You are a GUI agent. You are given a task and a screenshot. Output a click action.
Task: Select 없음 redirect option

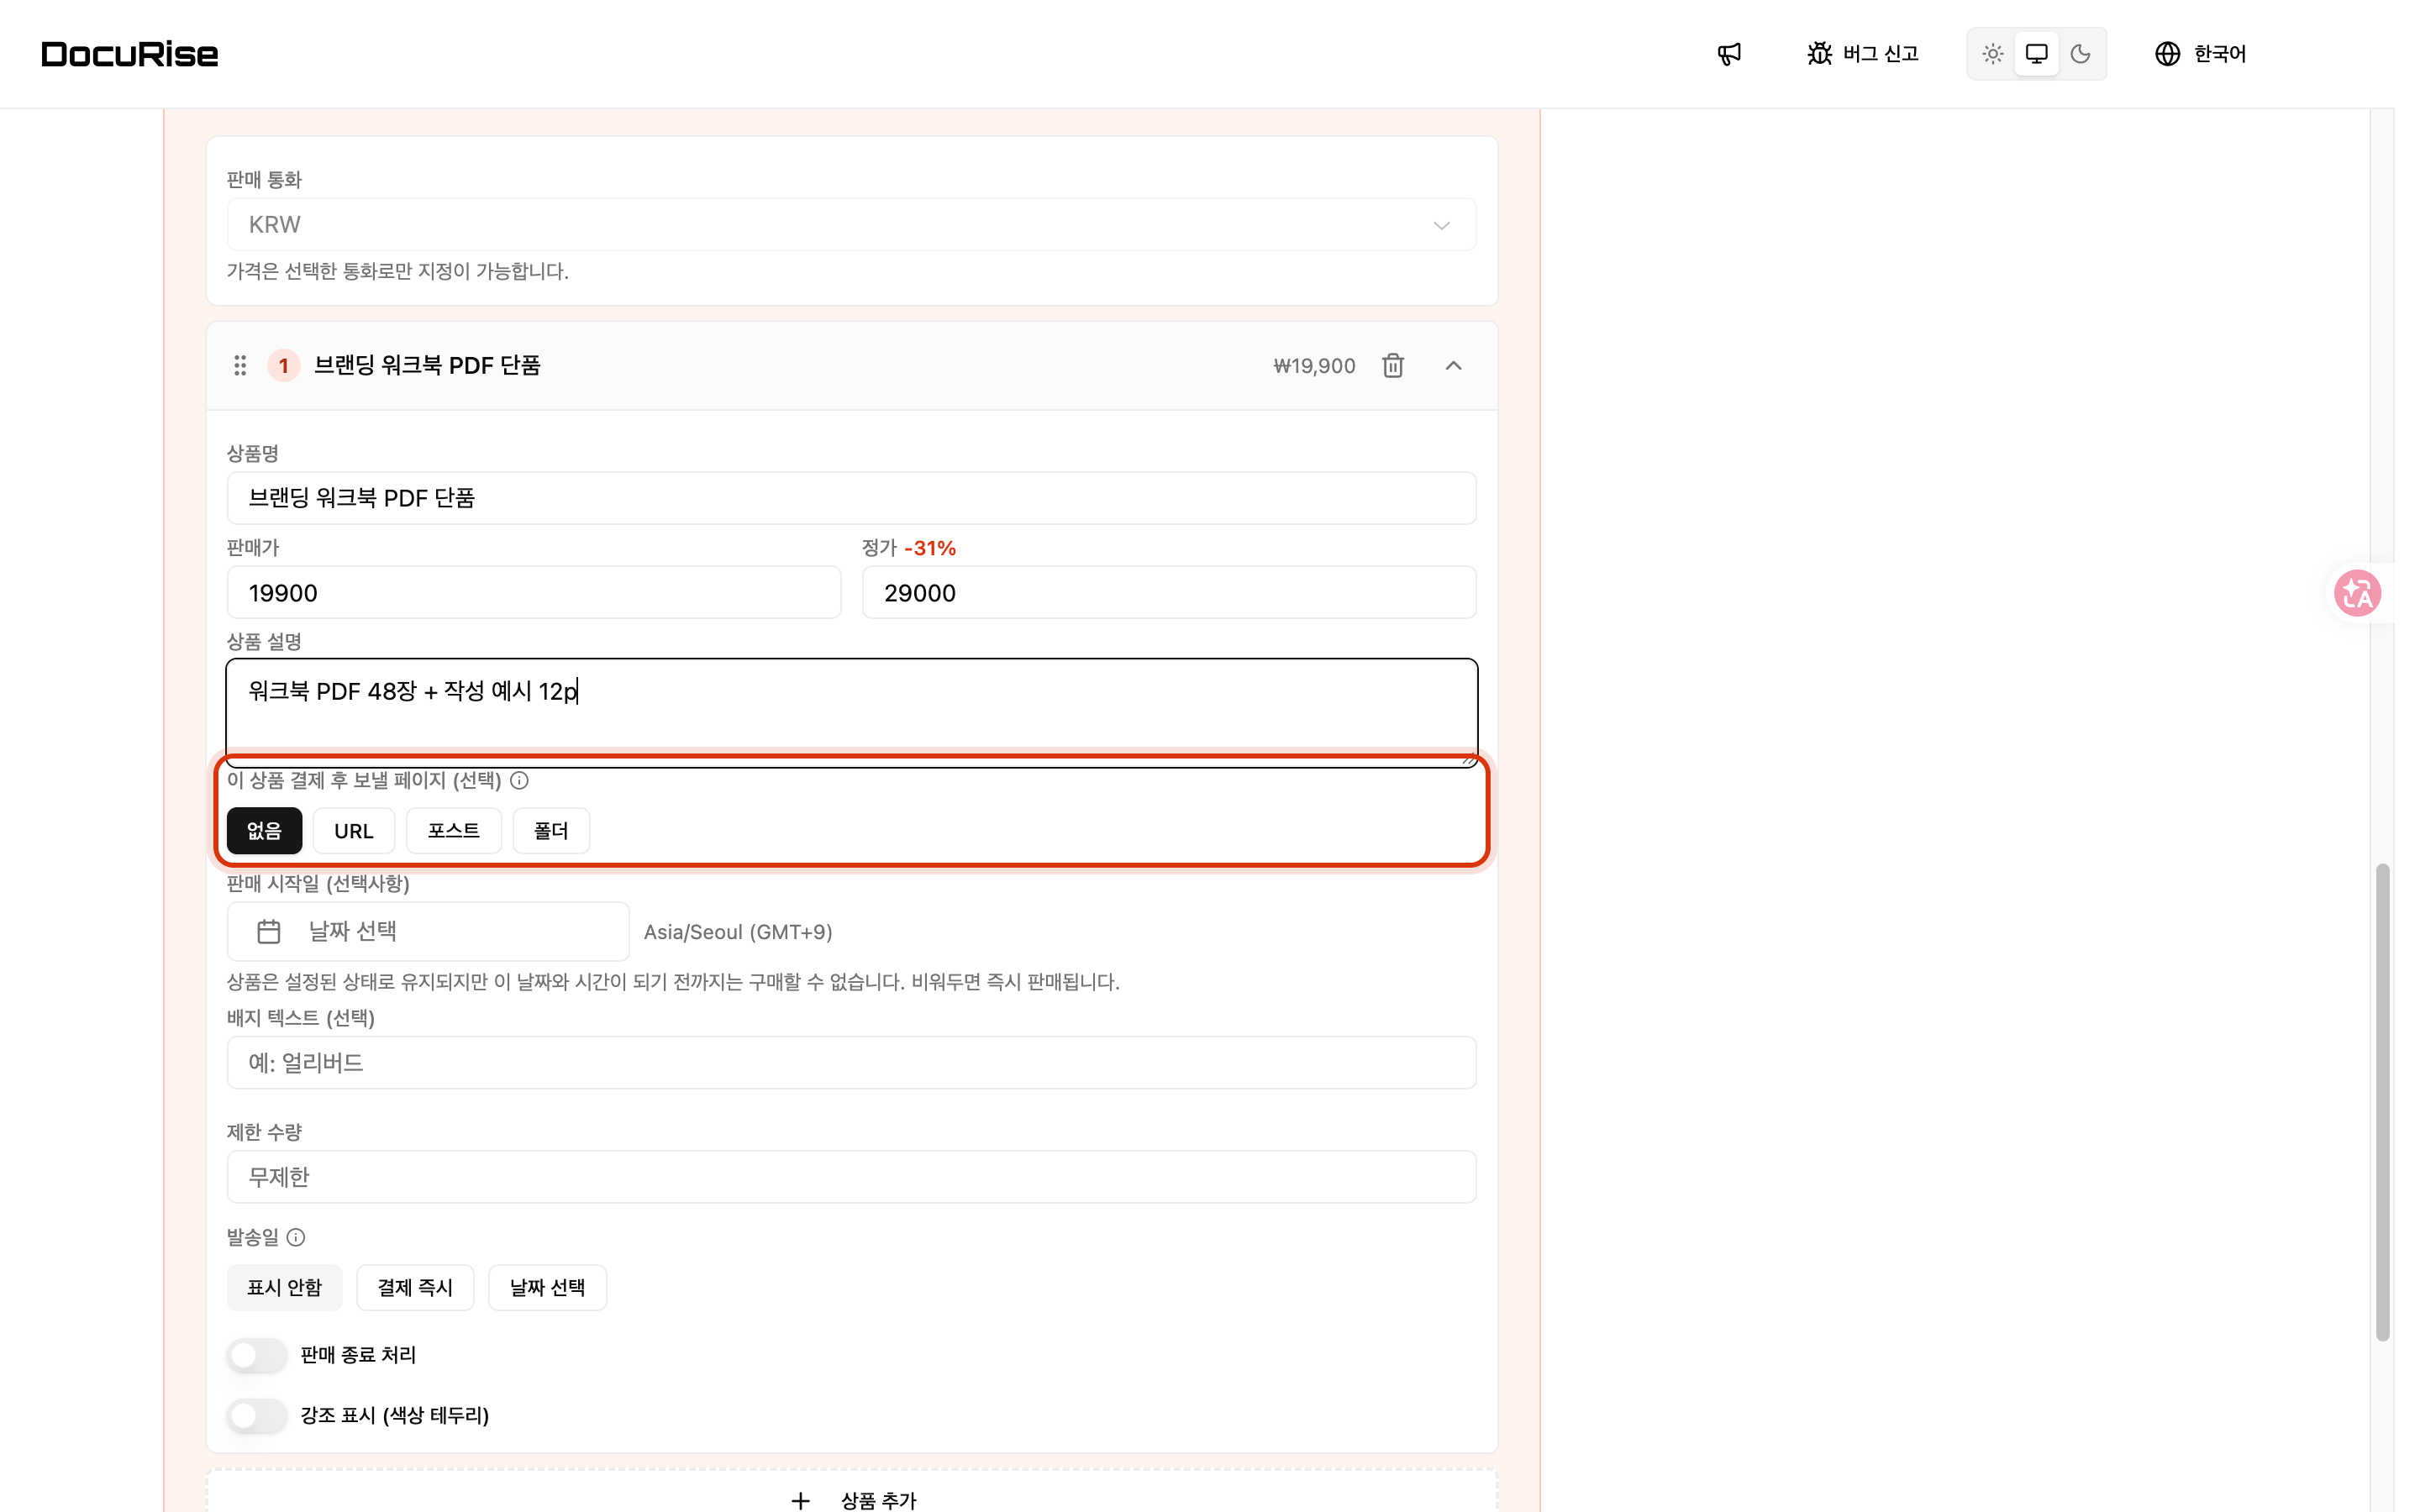click(x=264, y=831)
